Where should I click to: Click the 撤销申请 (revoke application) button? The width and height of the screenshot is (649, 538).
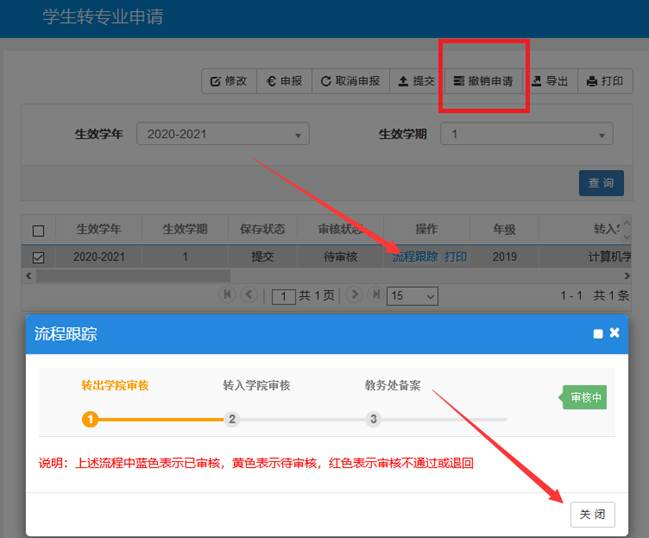[x=483, y=81]
